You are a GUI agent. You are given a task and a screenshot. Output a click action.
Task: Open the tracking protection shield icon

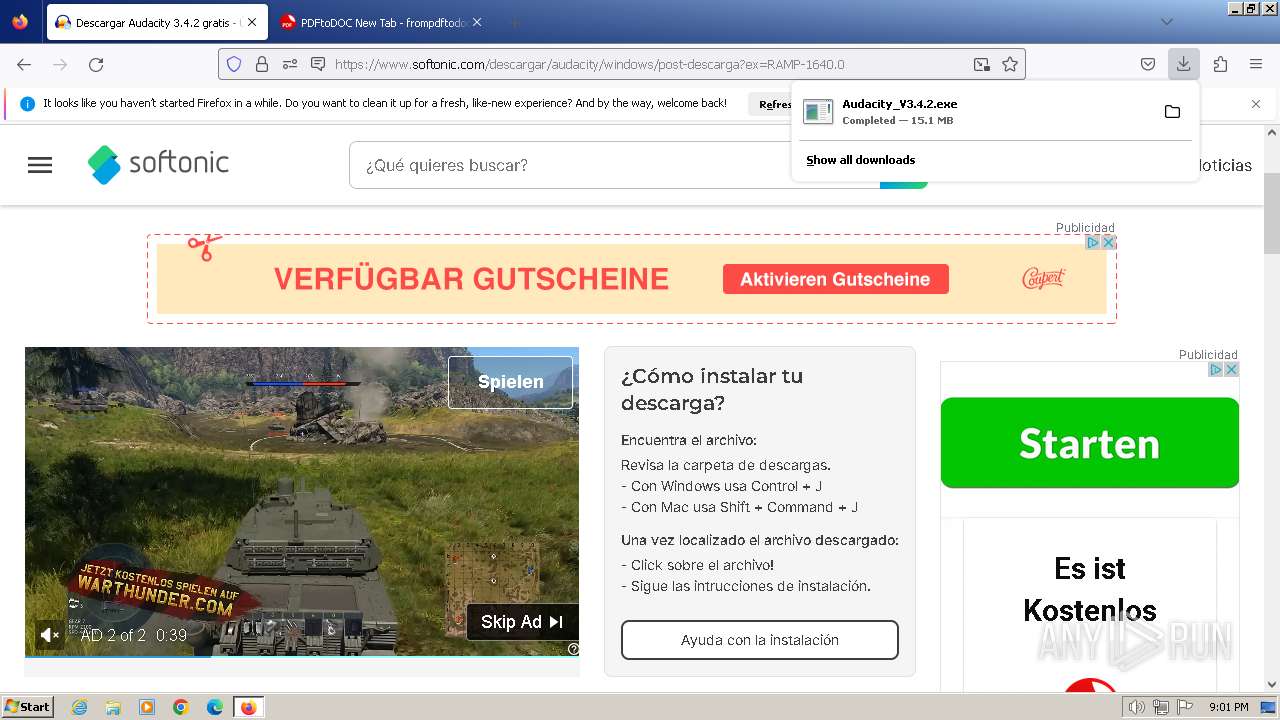coord(234,64)
